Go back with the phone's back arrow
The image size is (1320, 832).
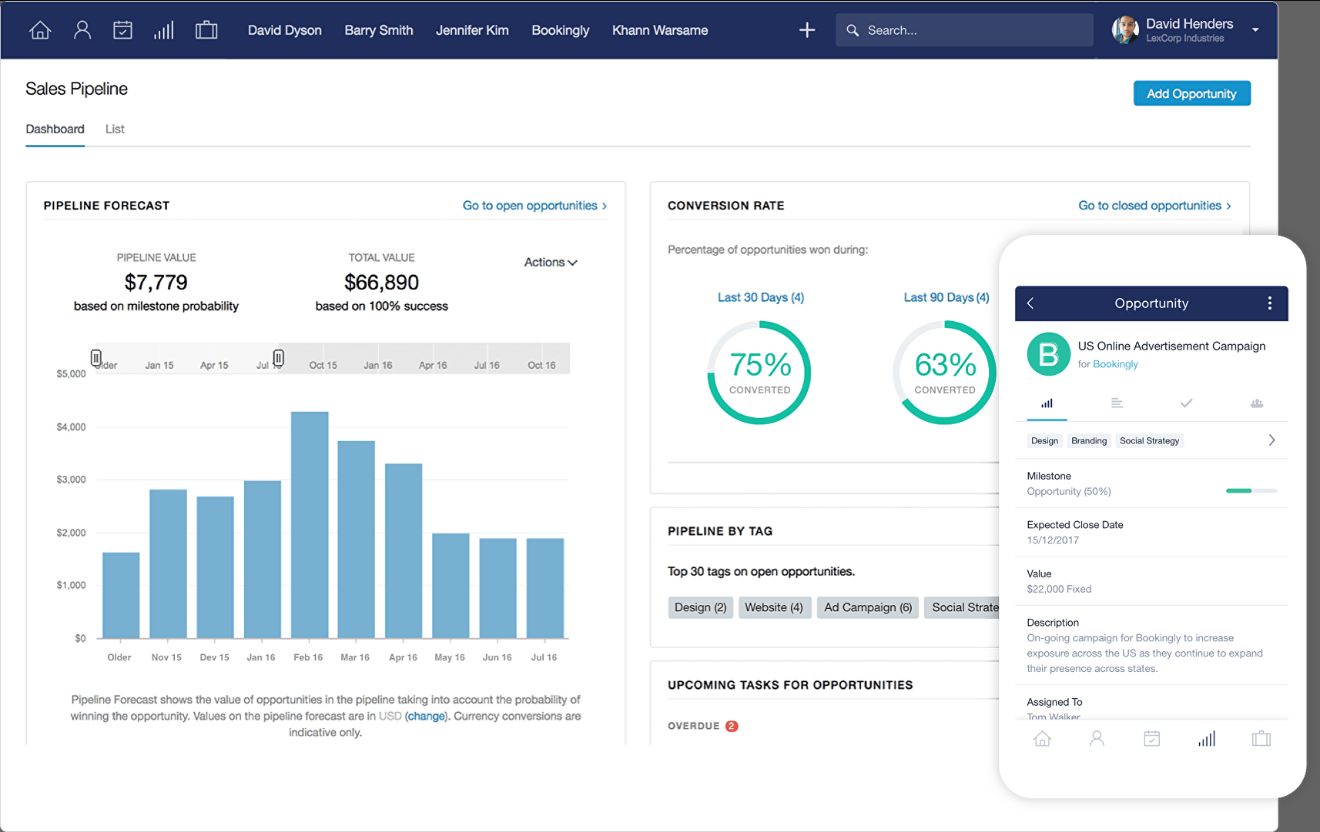tap(1031, 303)
